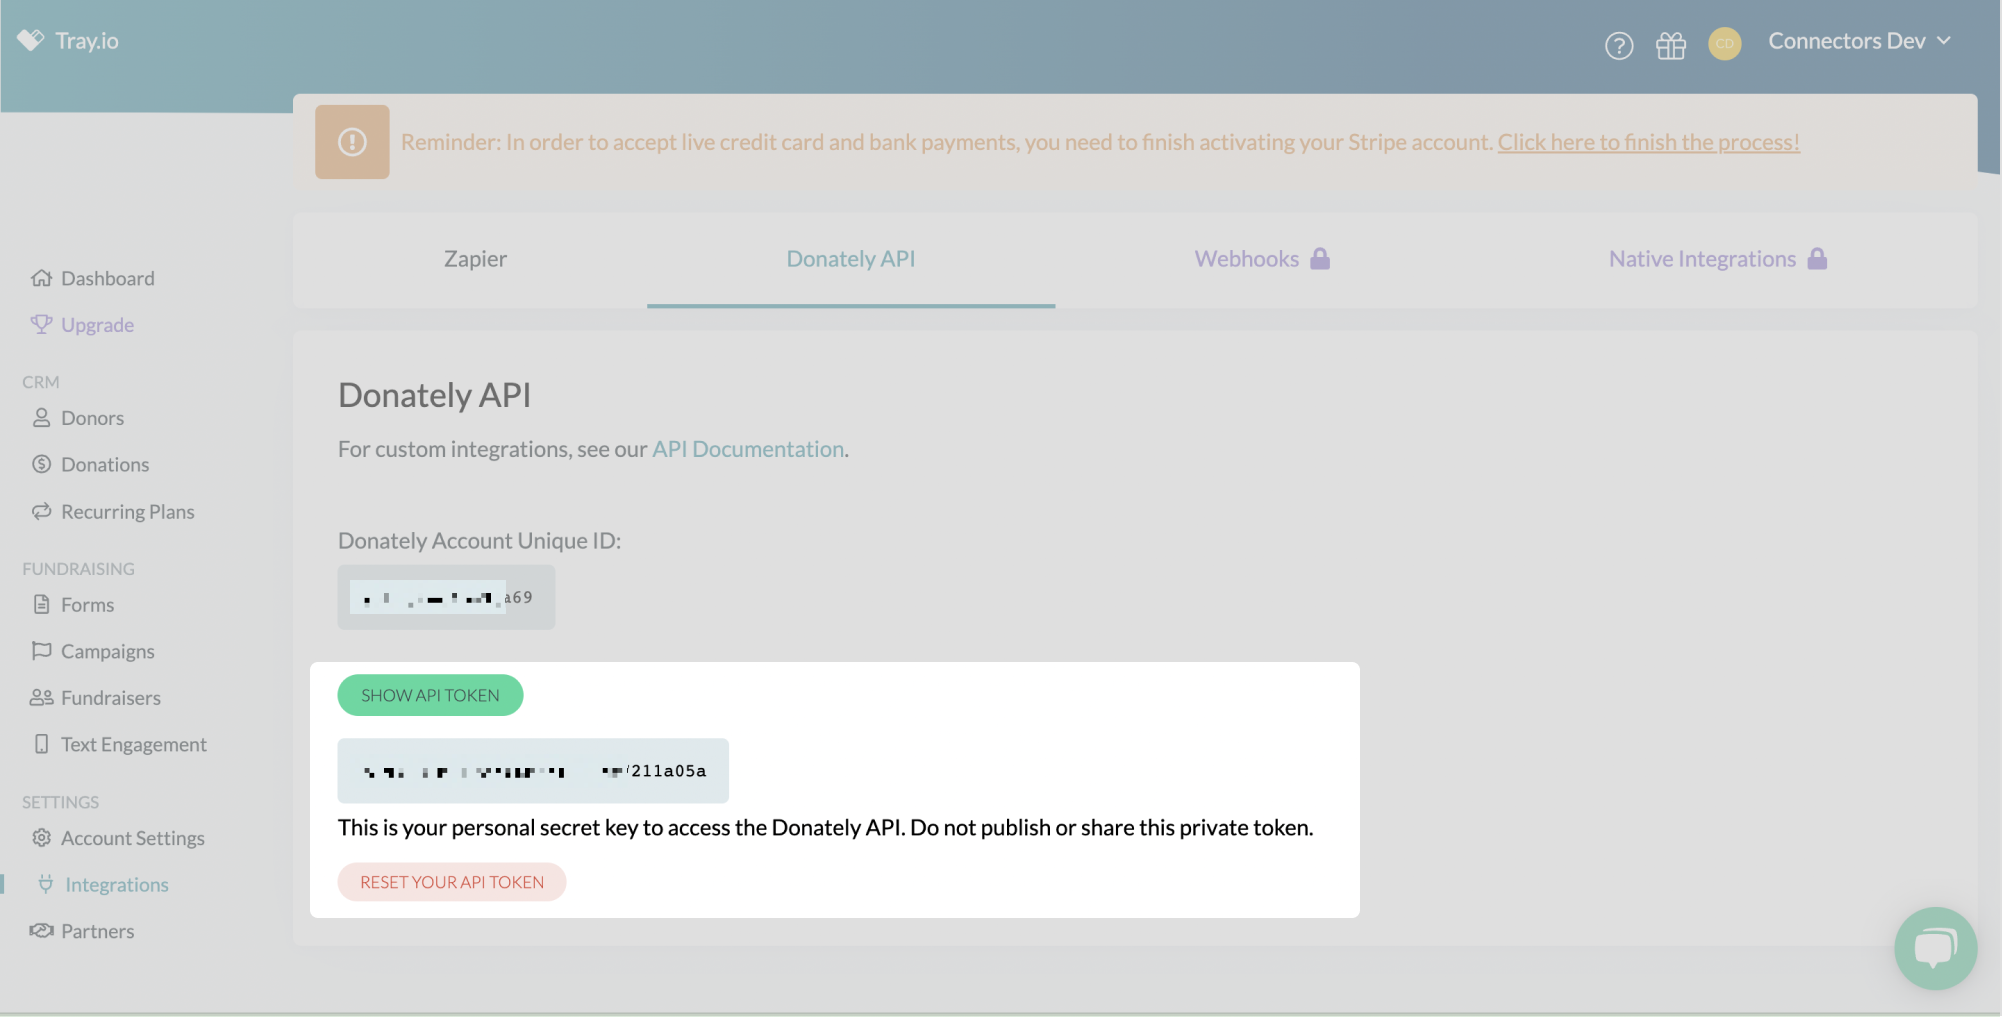
Task: Open the chat bubble in the corner
Action: (1936, 947)
